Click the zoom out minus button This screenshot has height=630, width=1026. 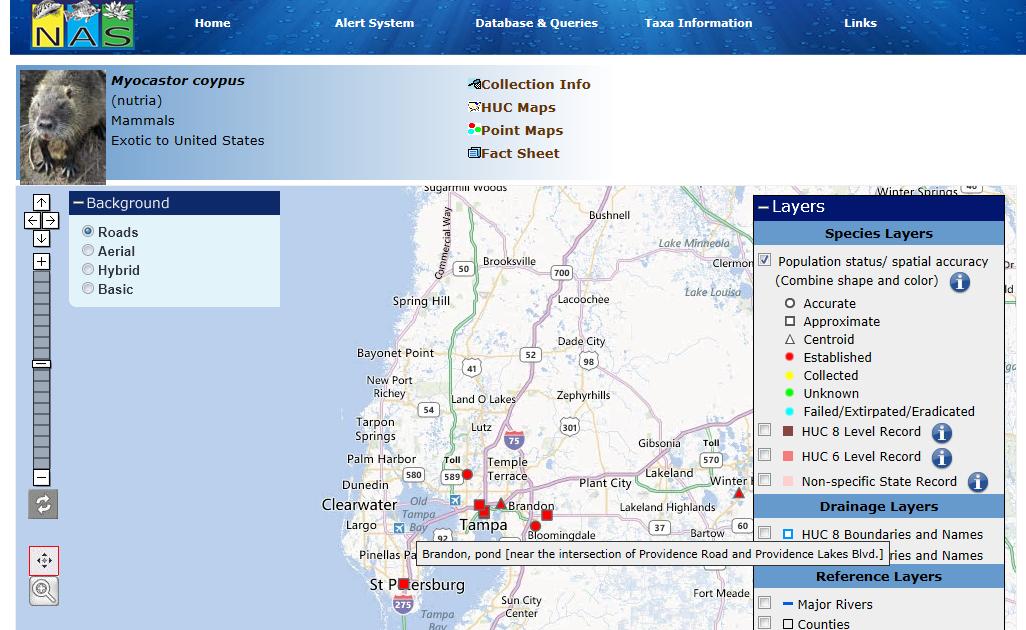point(41,477)
